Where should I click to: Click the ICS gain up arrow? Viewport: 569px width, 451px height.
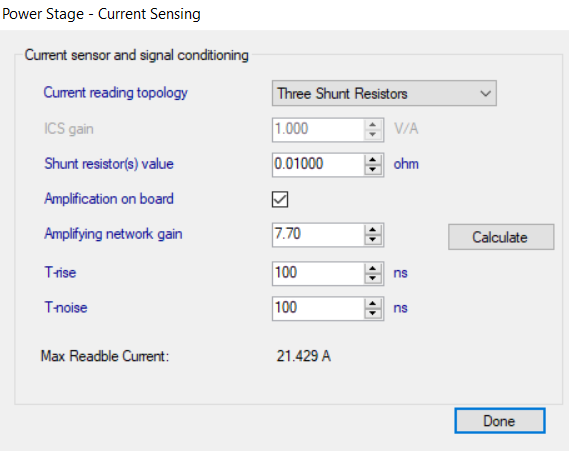[373, 125]
